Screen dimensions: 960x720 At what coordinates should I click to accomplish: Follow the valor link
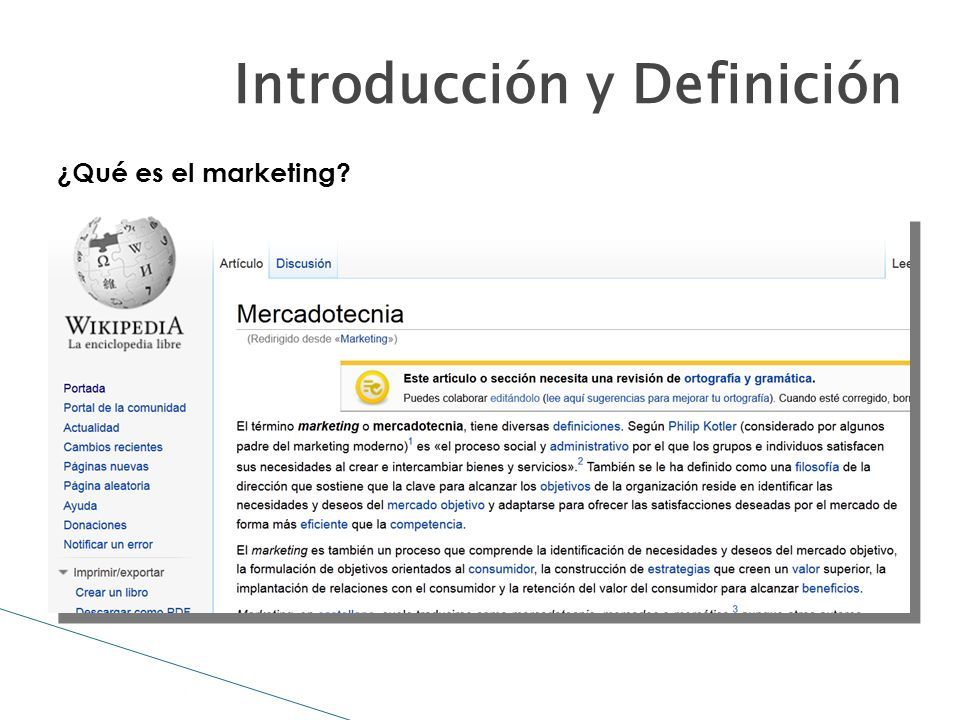tap(806, 569)
